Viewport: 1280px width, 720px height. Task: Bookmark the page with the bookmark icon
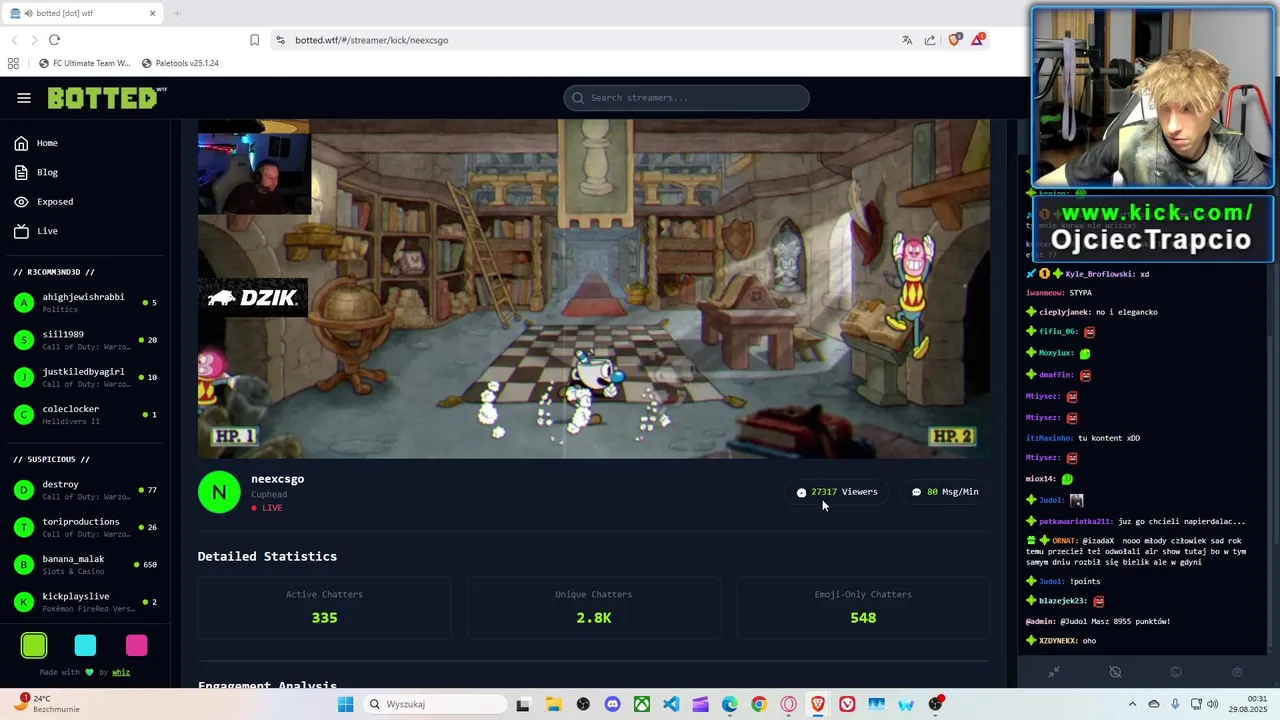coord(254,40)
